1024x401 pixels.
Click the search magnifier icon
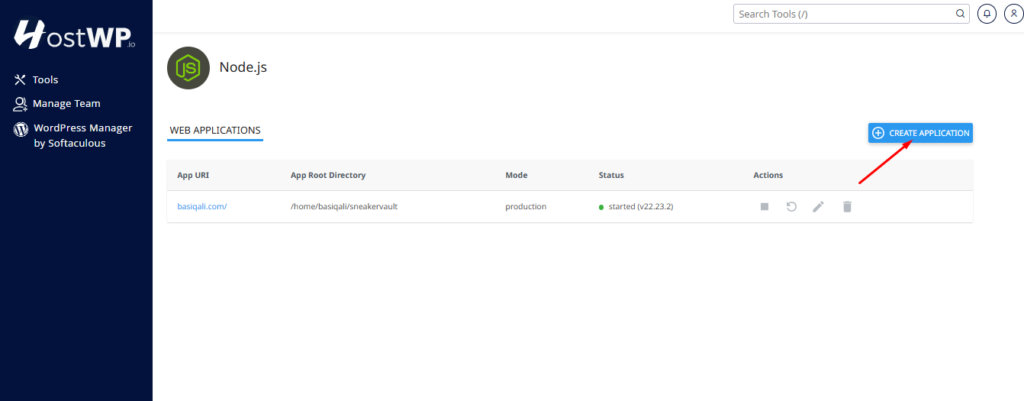click(x=960, y=13)
